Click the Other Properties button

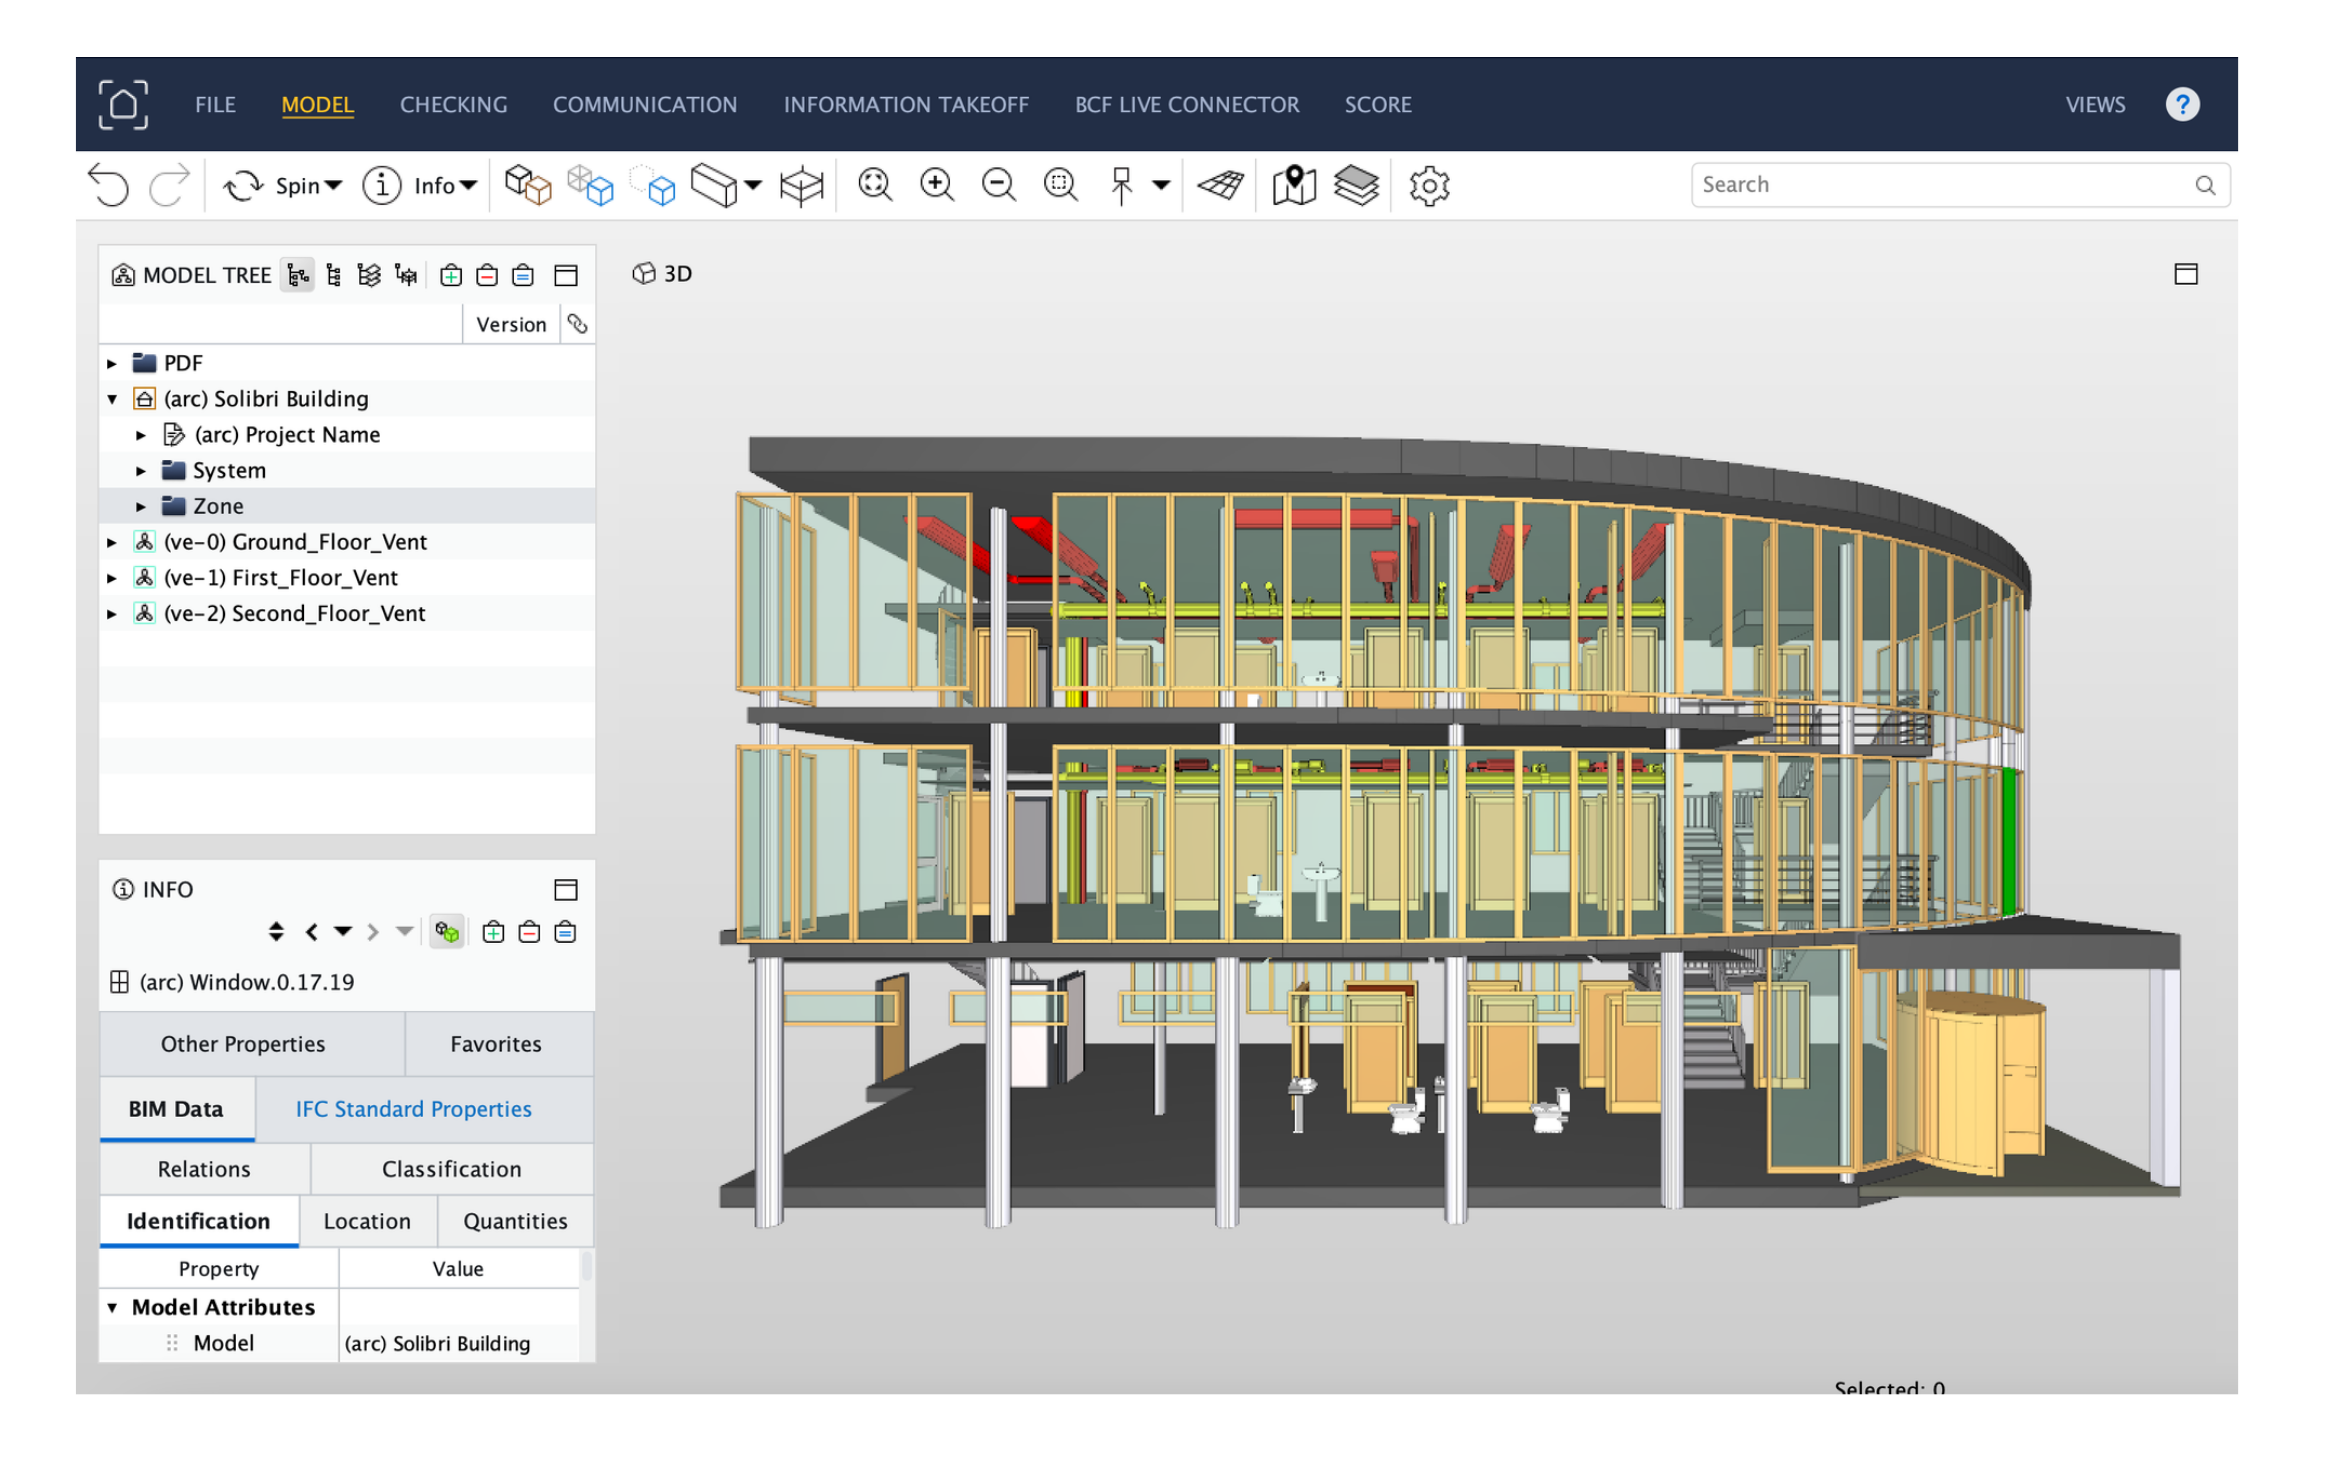[242, 1044]
